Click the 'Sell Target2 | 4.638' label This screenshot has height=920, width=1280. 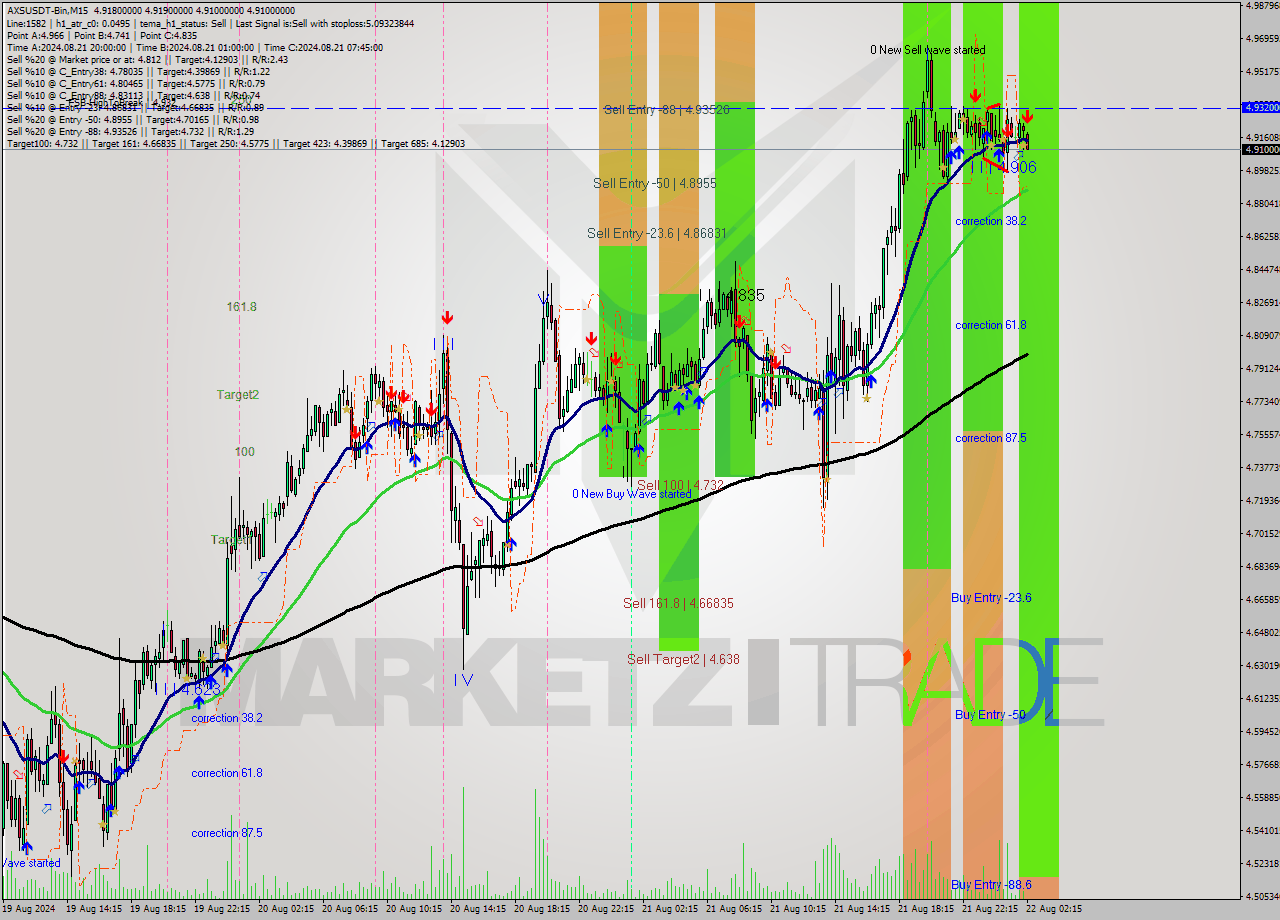pyautogui.click(x=683, y=659)
